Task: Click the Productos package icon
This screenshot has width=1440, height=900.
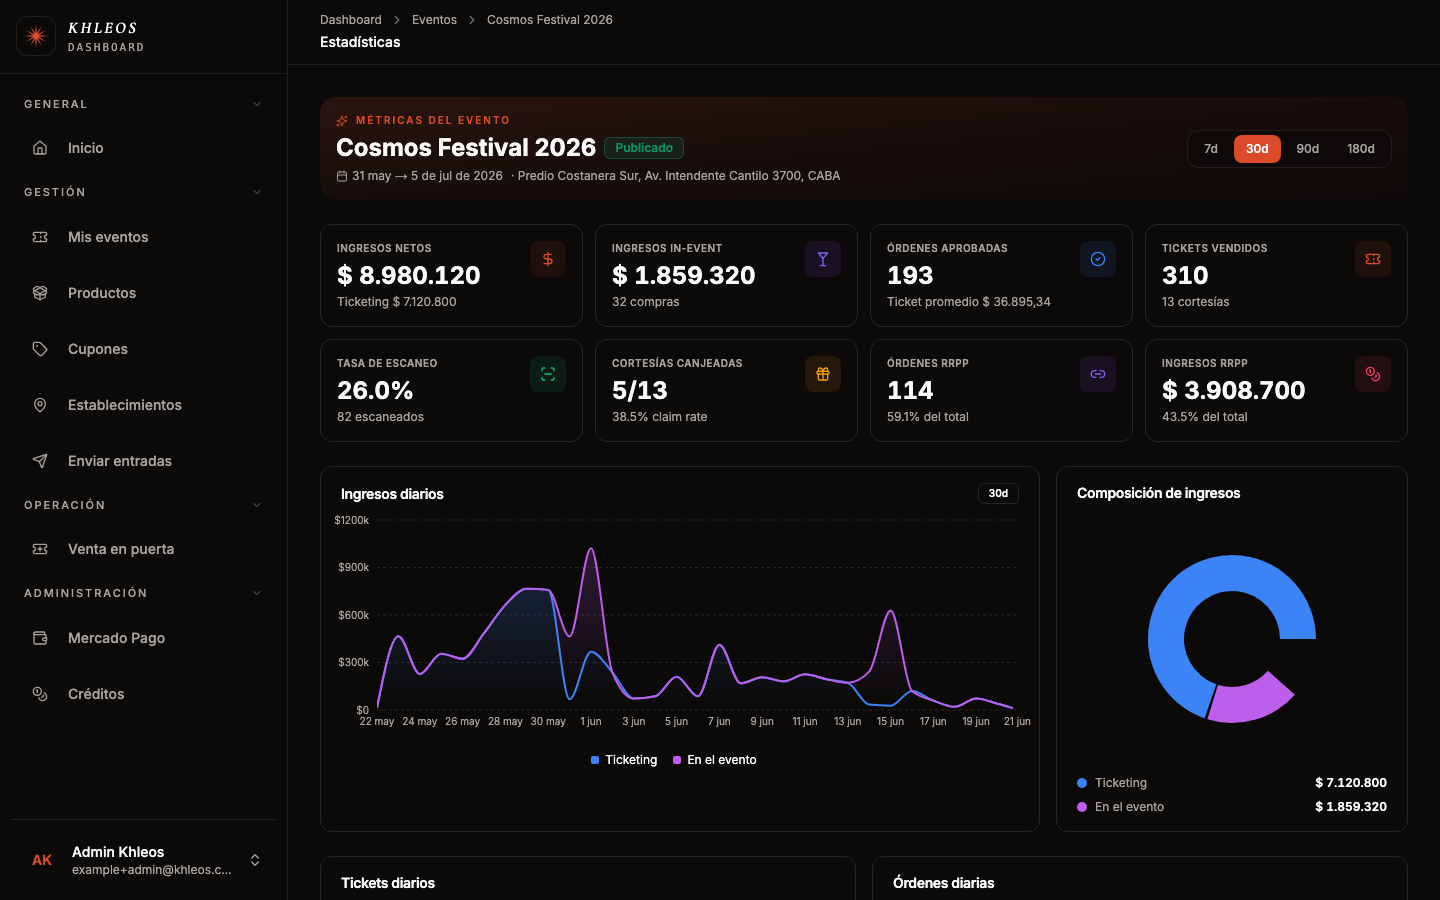Action: (x=40, y=293)
